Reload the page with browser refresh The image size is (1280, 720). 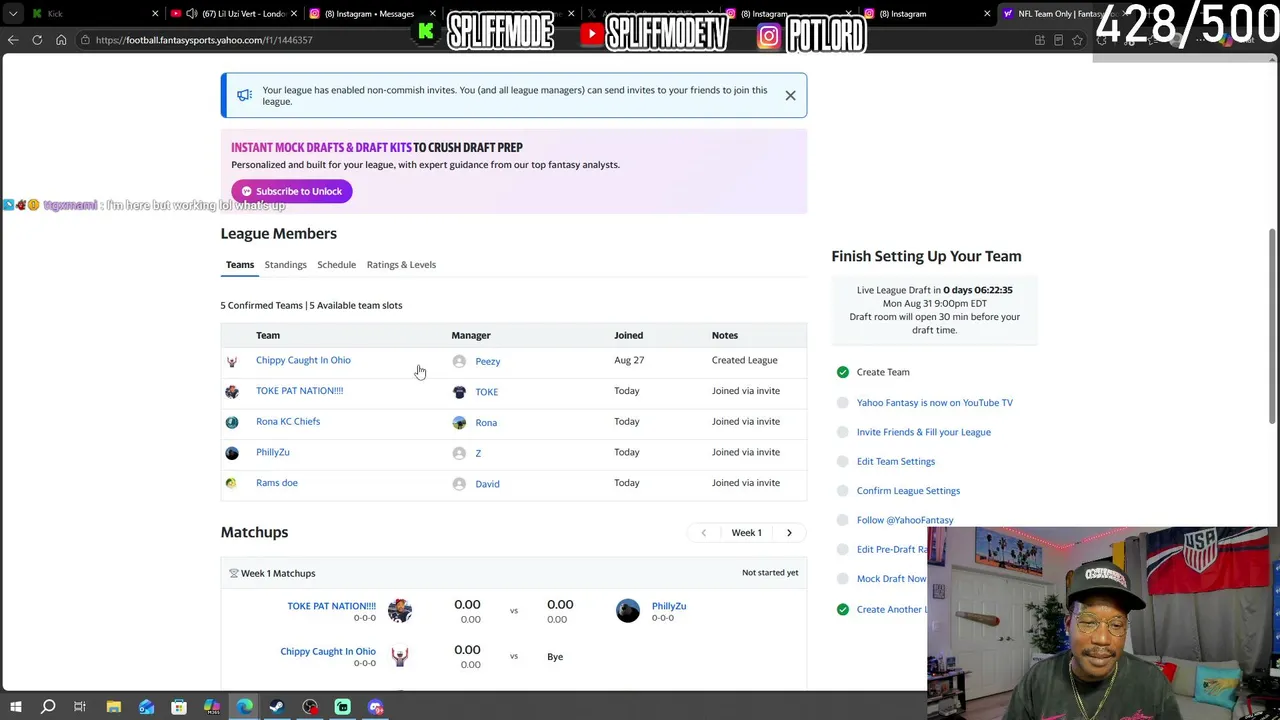37,40
